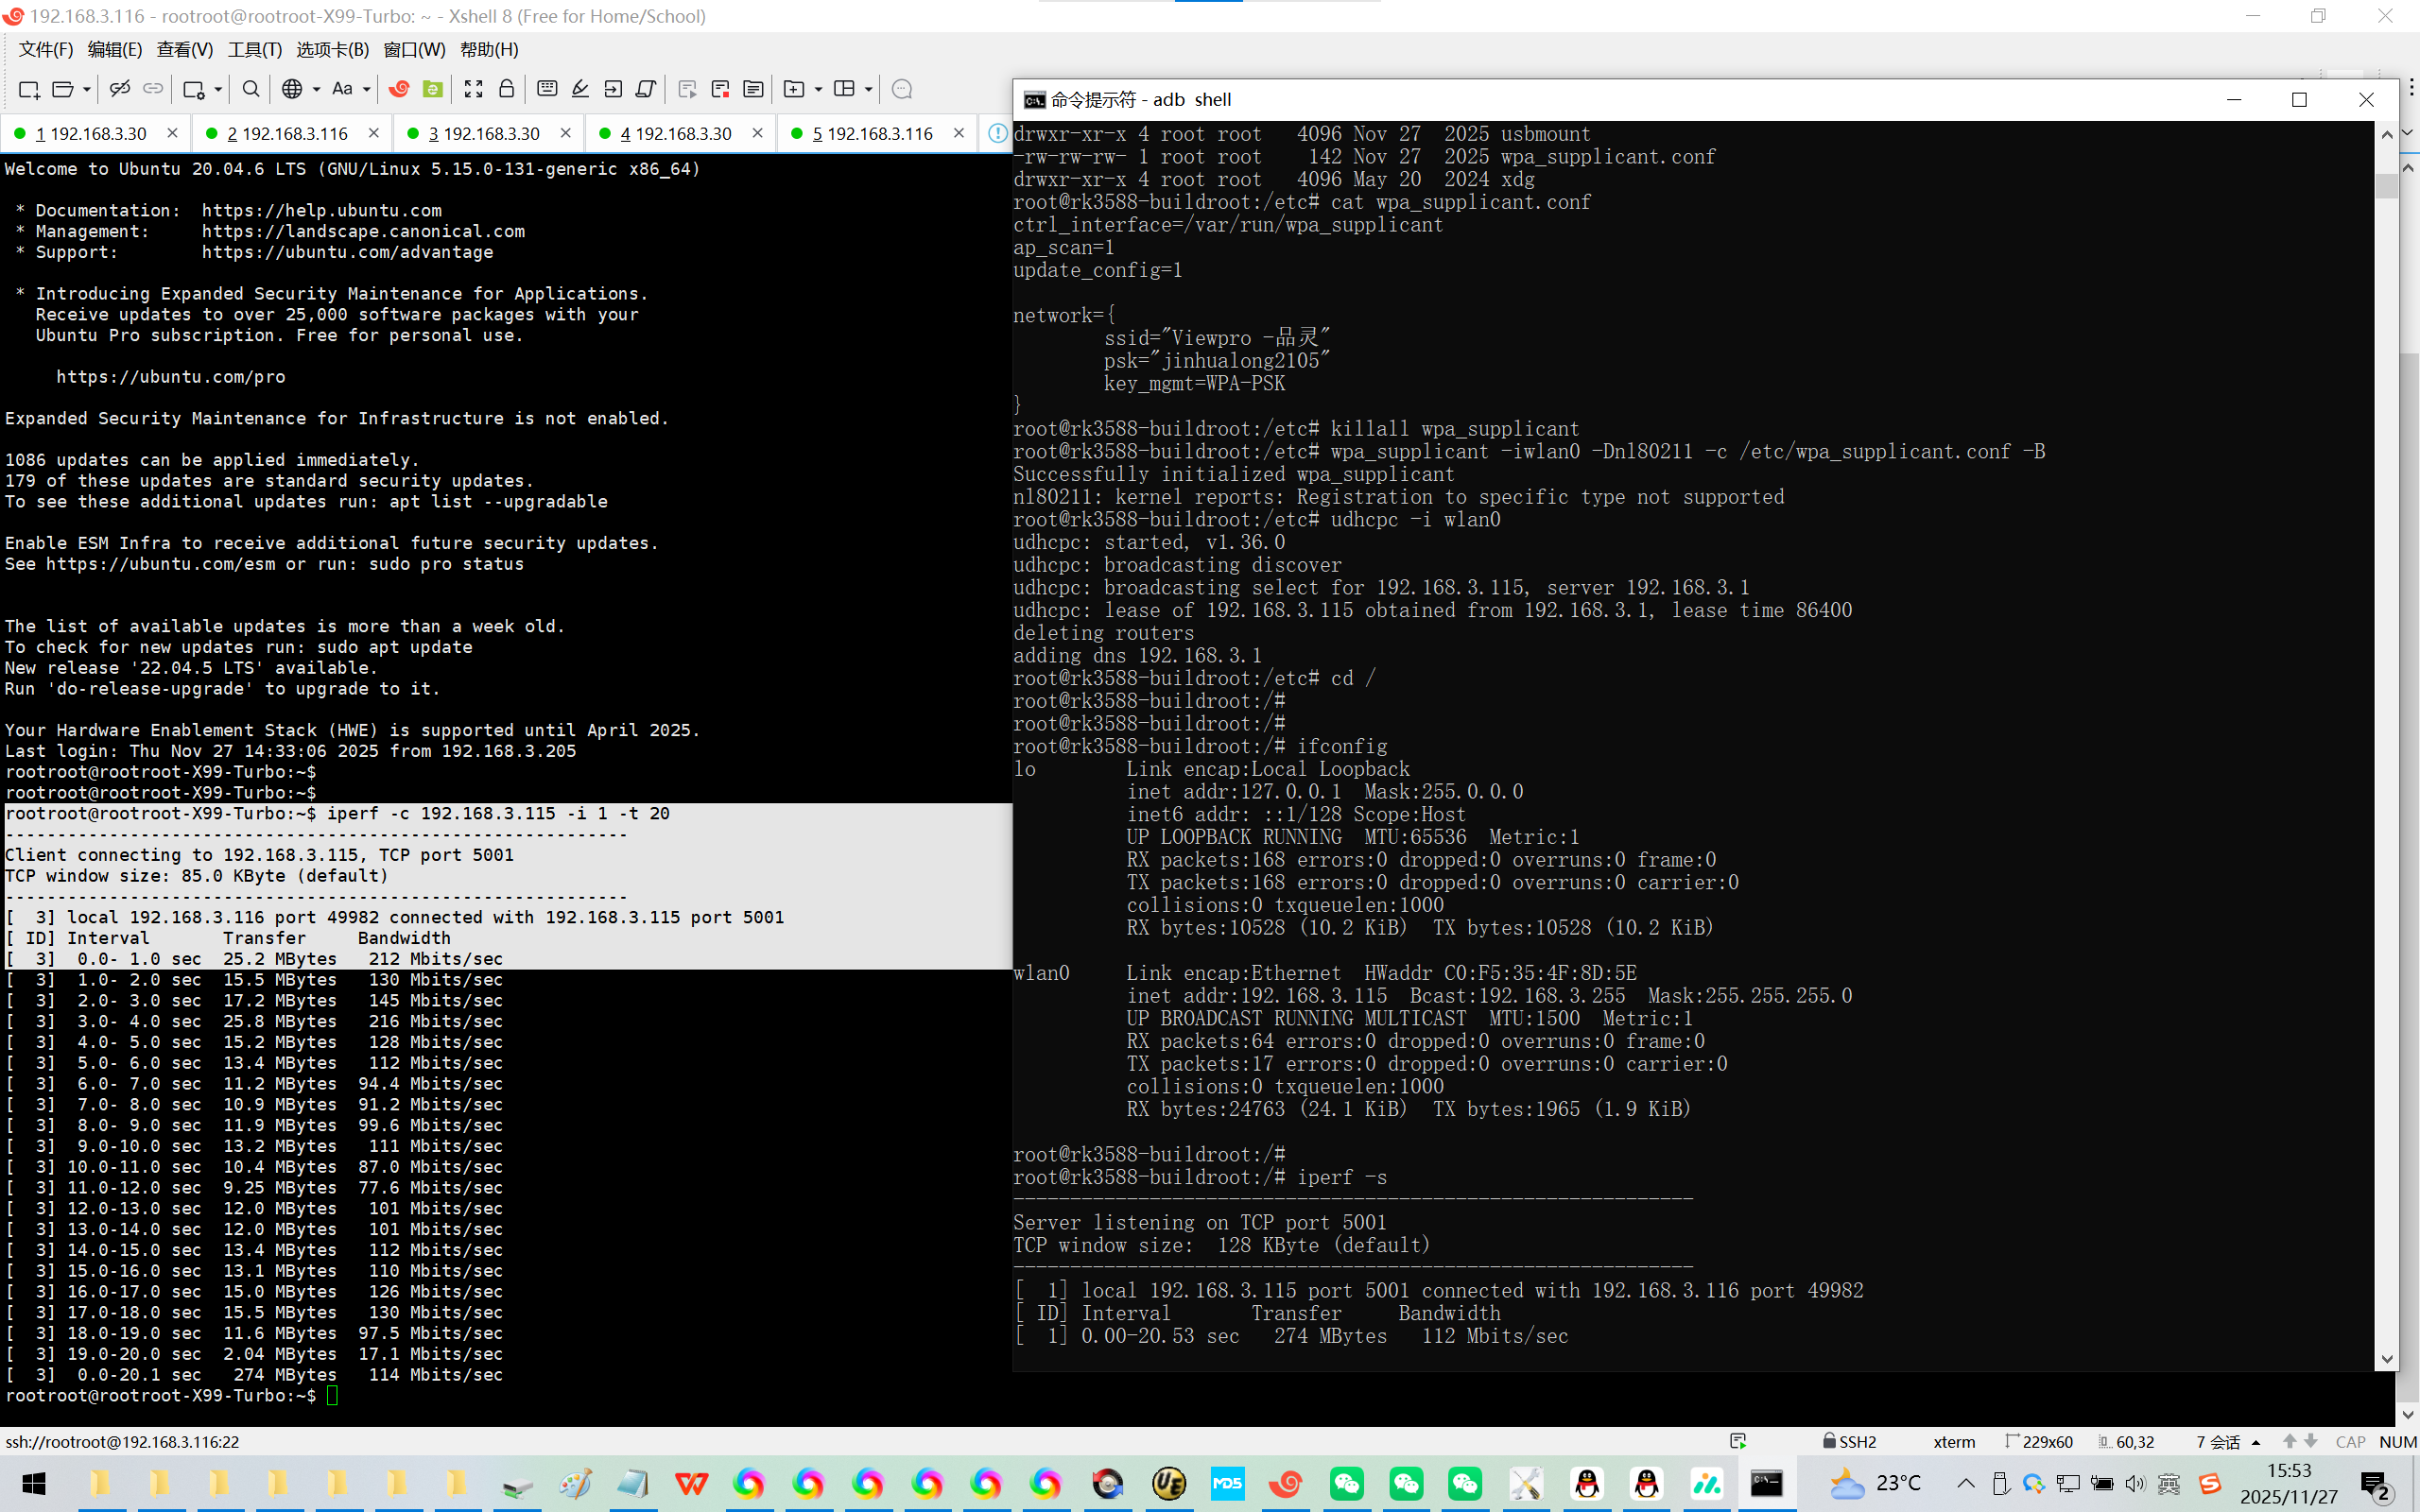Close the 1 192.168.3.30 tab
The image size is (2420, 1512).
172,133
